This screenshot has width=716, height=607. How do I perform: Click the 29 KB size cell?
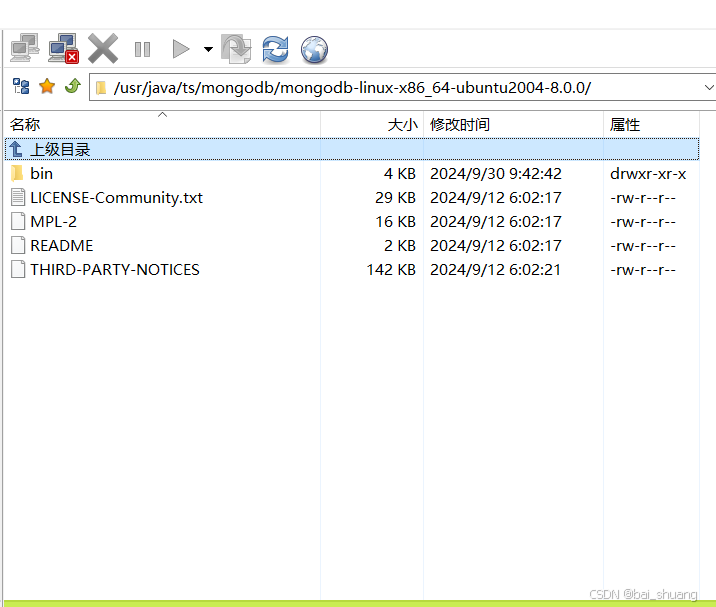click(395, 198)
